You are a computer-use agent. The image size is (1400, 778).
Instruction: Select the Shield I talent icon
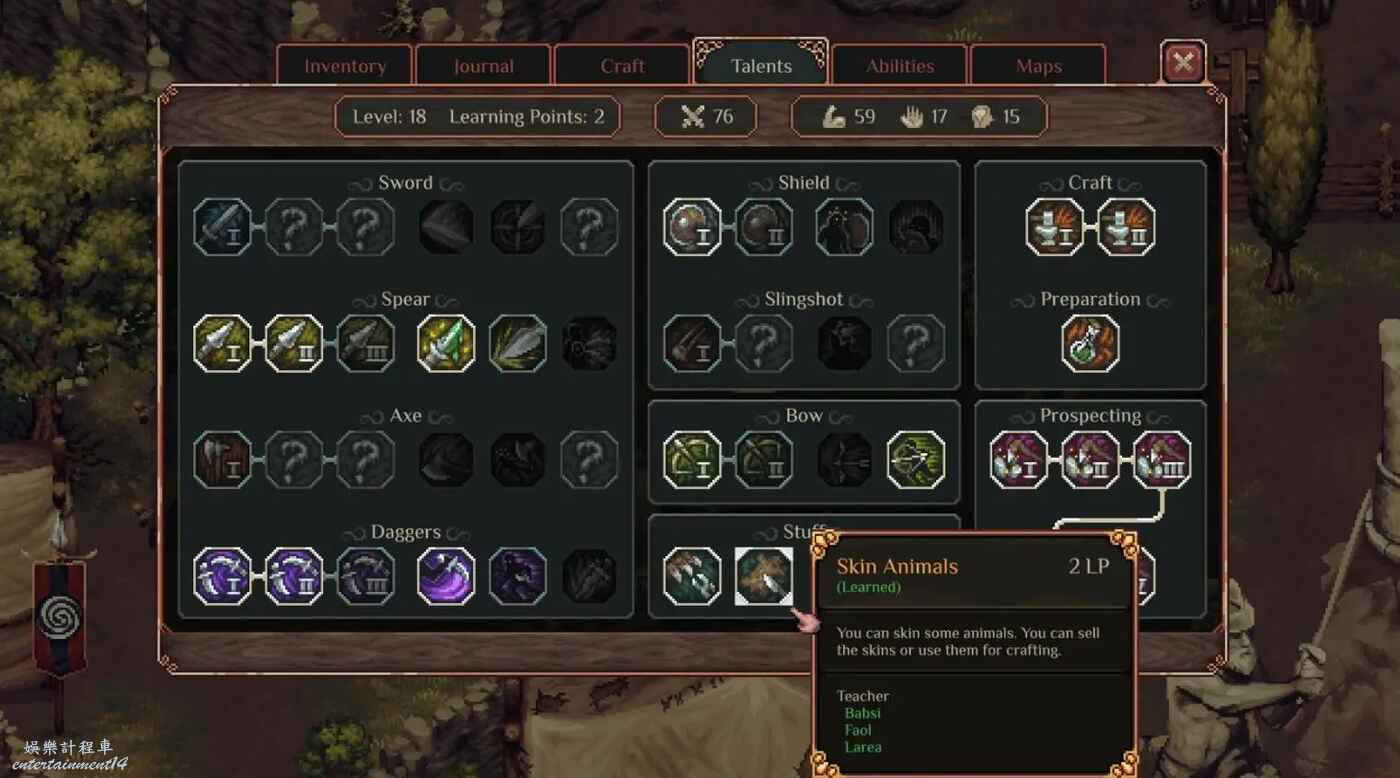[692, 227]
